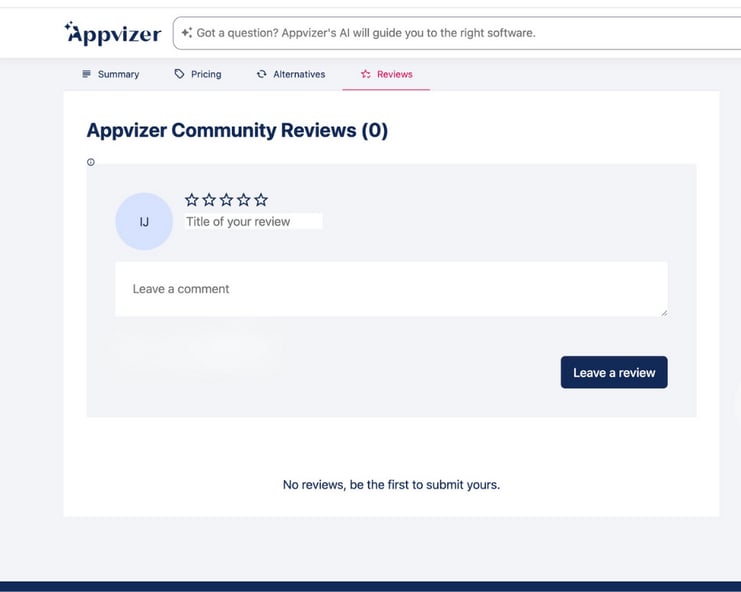Switch to the Pricing tab

coord(197,74)
